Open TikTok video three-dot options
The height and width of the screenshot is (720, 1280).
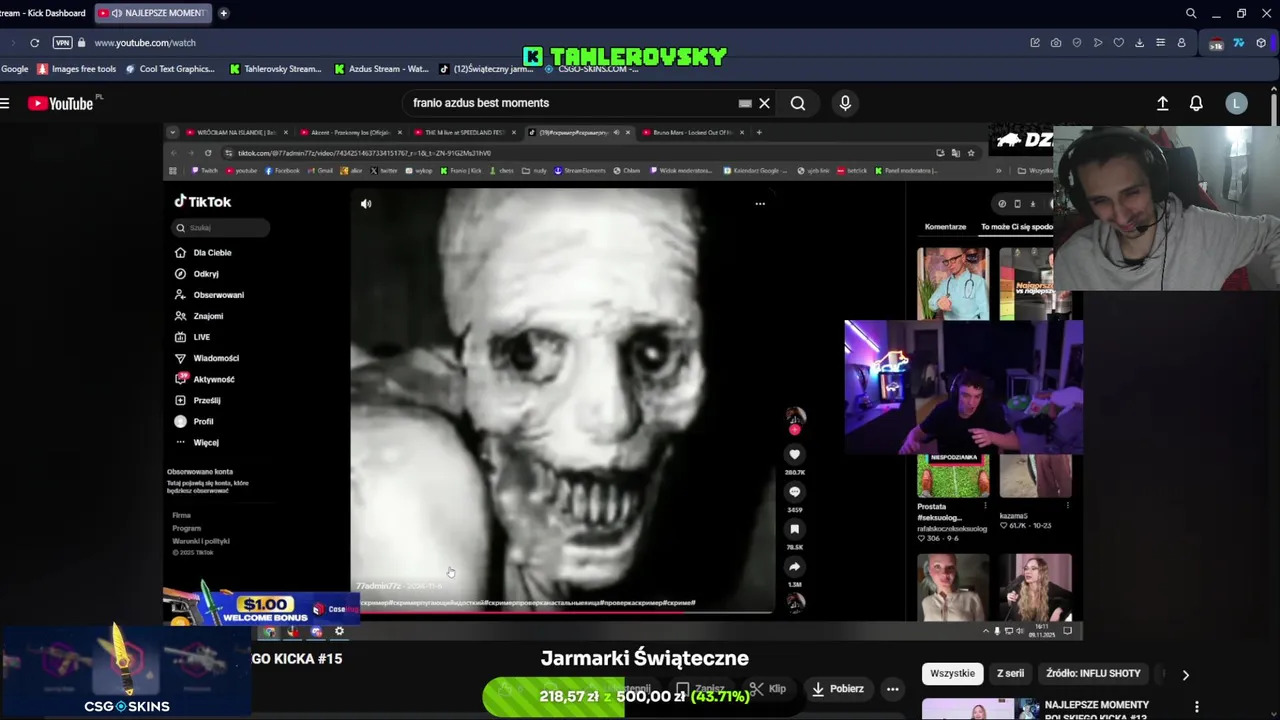click(760, 204)
